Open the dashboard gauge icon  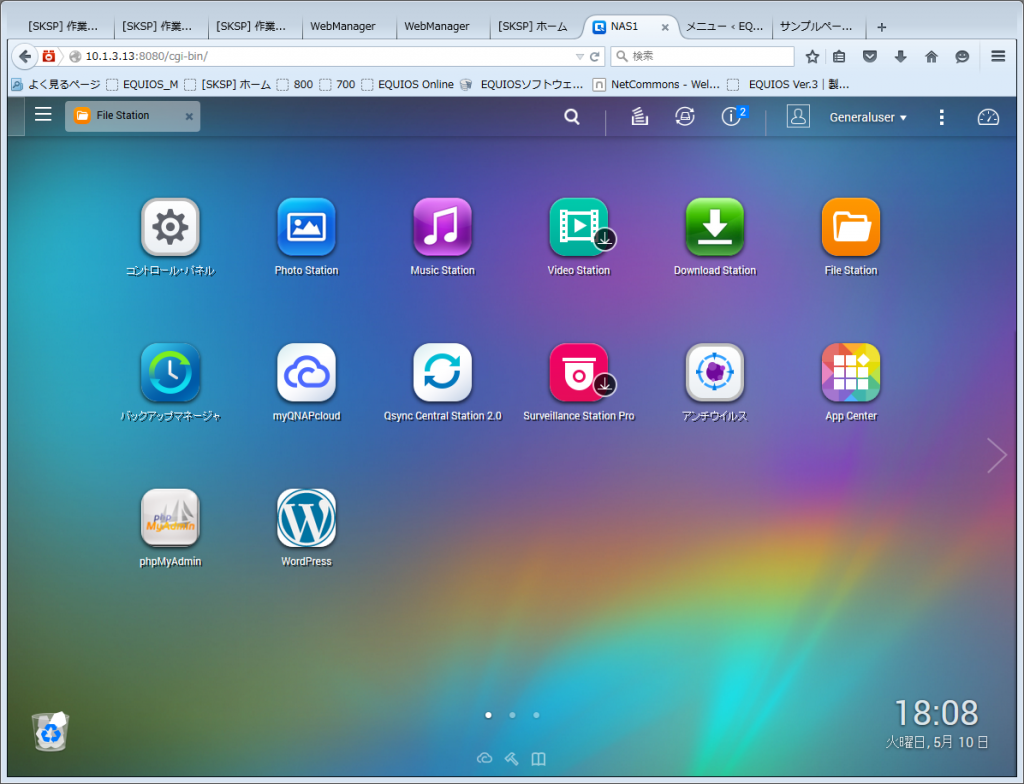(988, 117)
